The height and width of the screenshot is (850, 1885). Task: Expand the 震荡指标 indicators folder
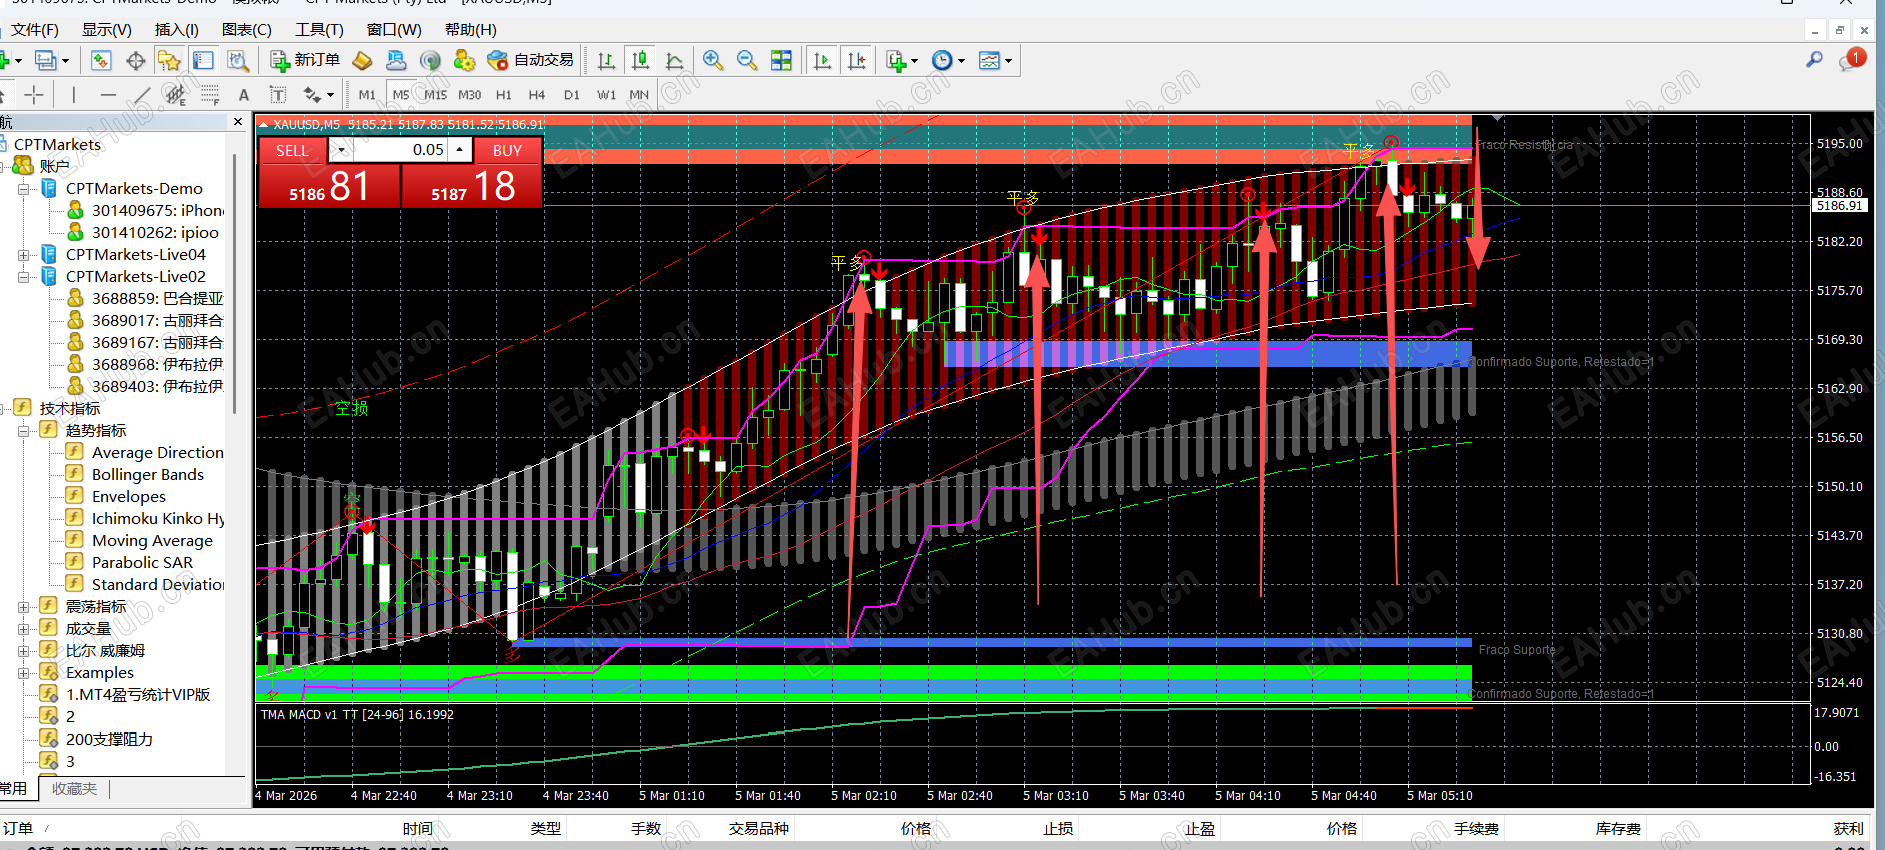(23, 607)
